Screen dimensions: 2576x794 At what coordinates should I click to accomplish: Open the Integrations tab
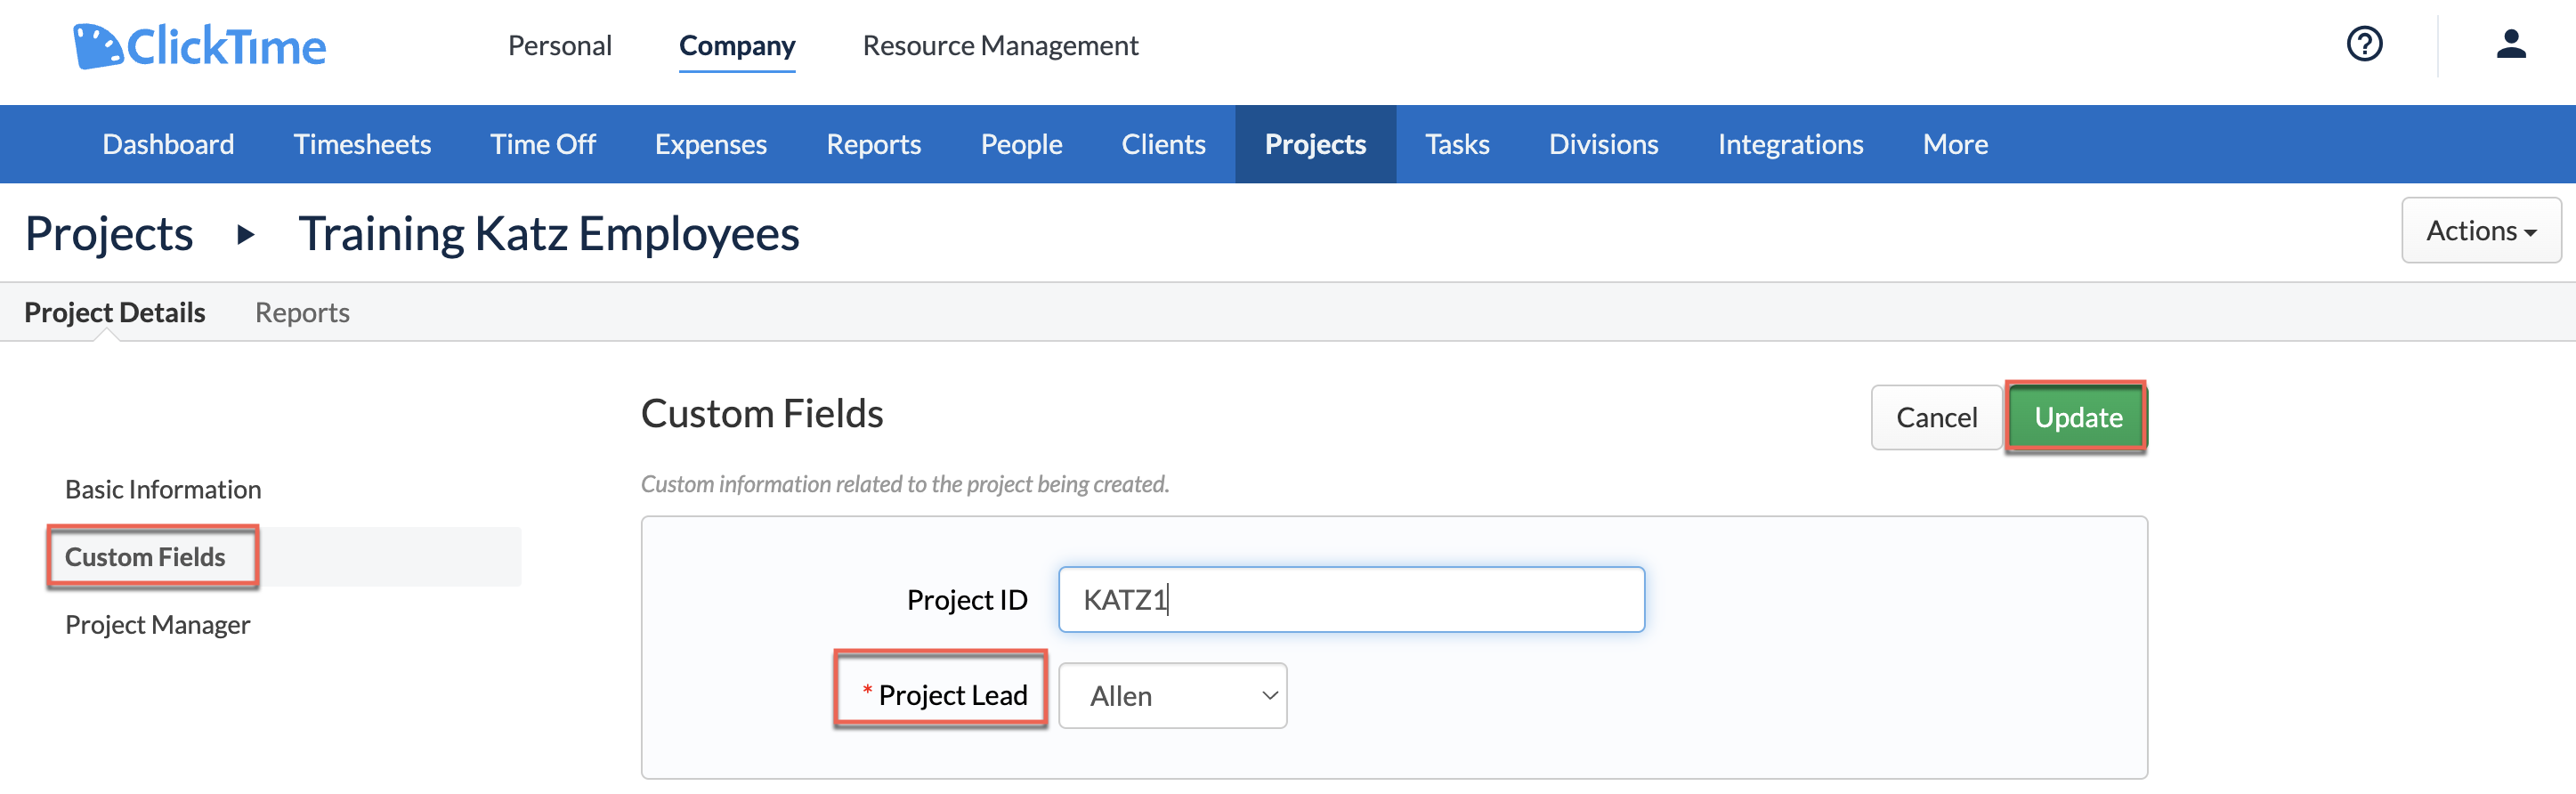tap(1790, 144)
